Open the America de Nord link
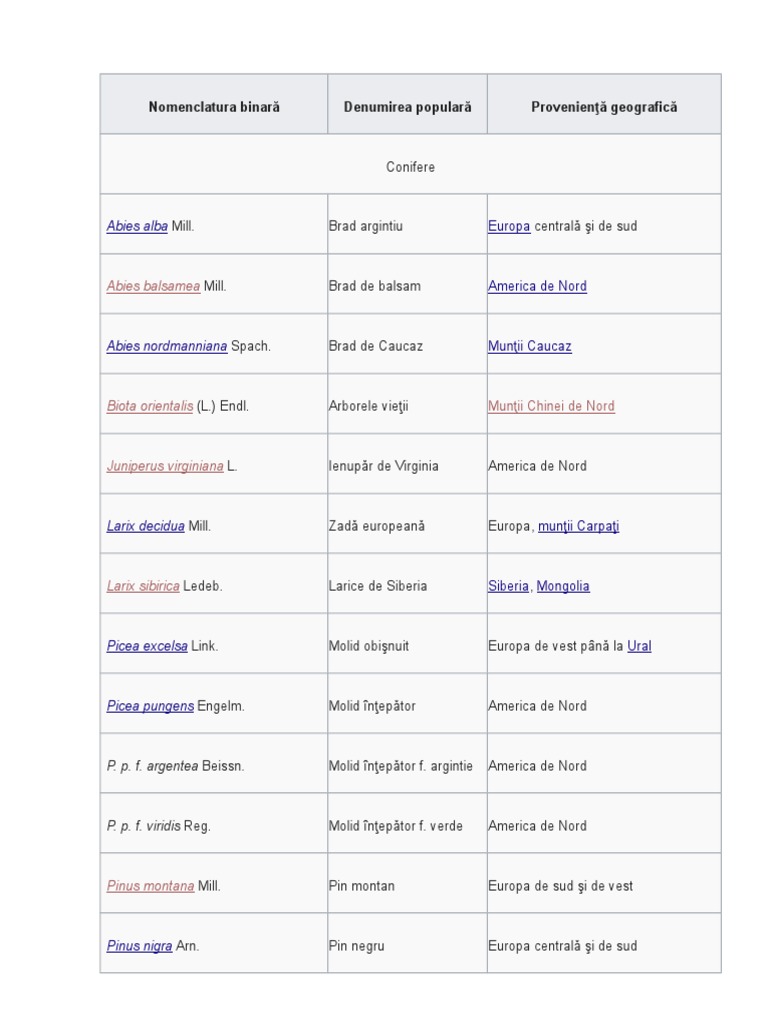The image size is (768, 1024). [x=537, y=286]
